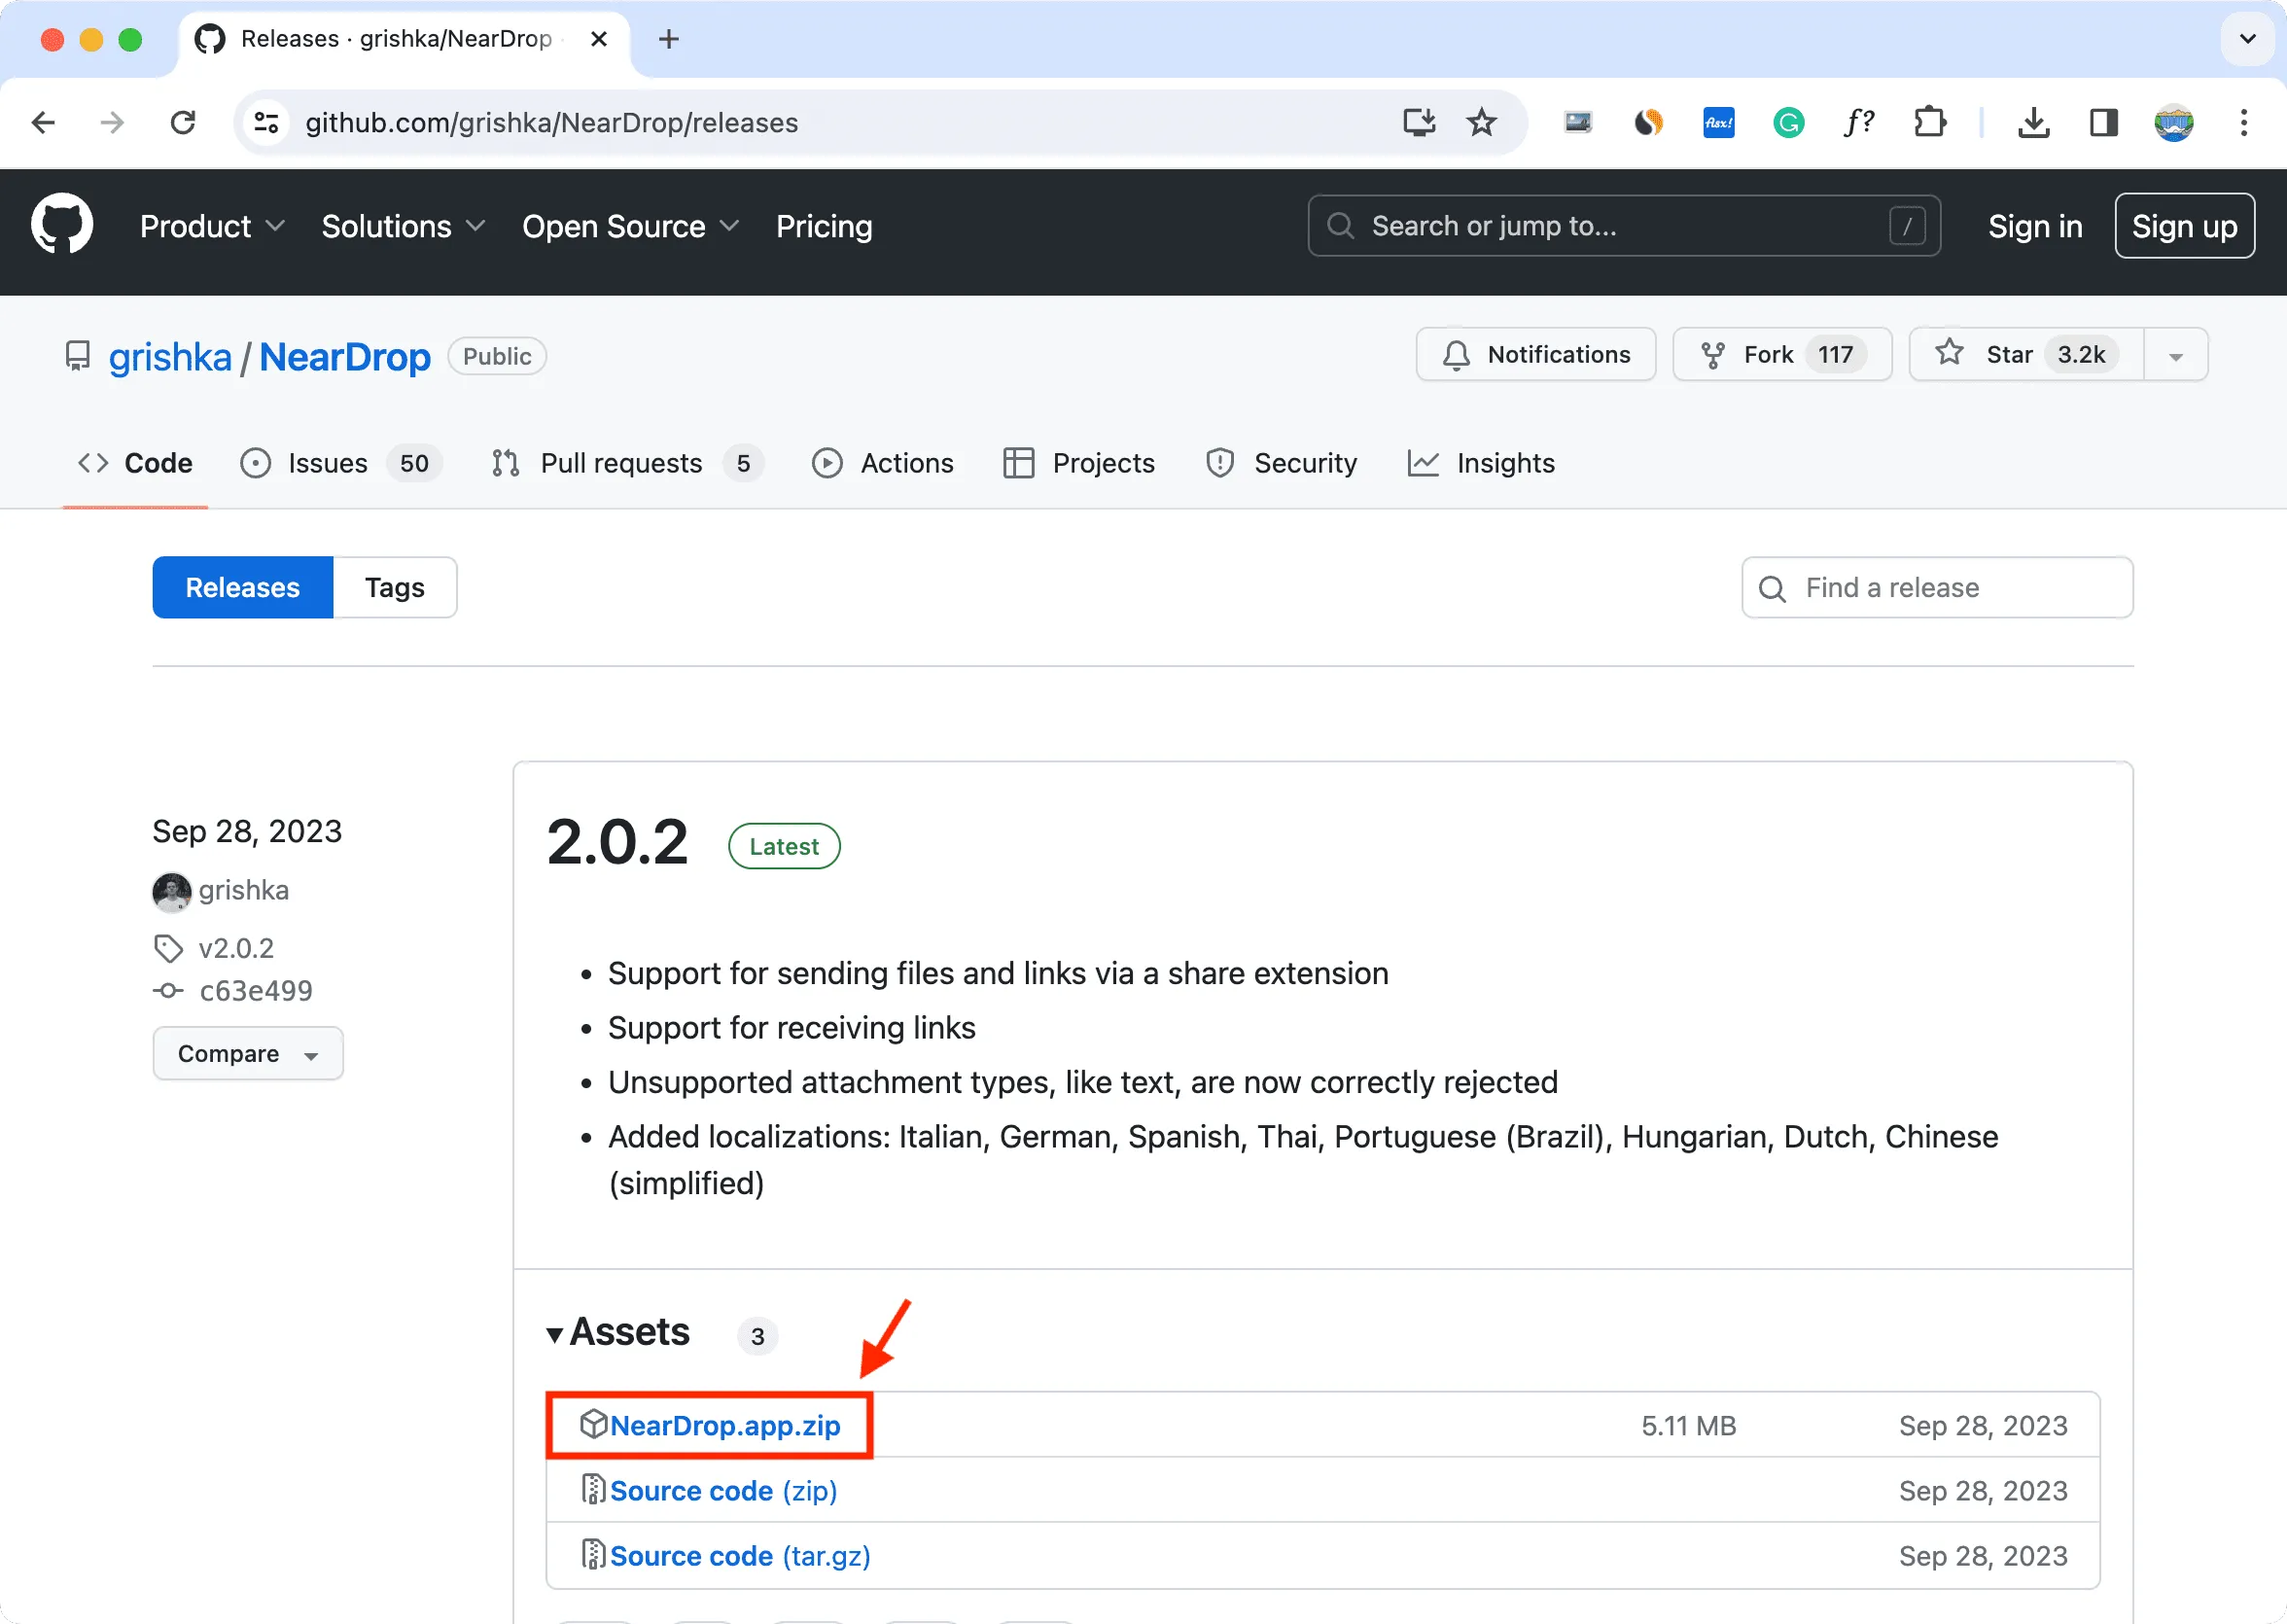Open the grishka author profile link
Screen dimensions: 2287x1624
tap(243, 890)
